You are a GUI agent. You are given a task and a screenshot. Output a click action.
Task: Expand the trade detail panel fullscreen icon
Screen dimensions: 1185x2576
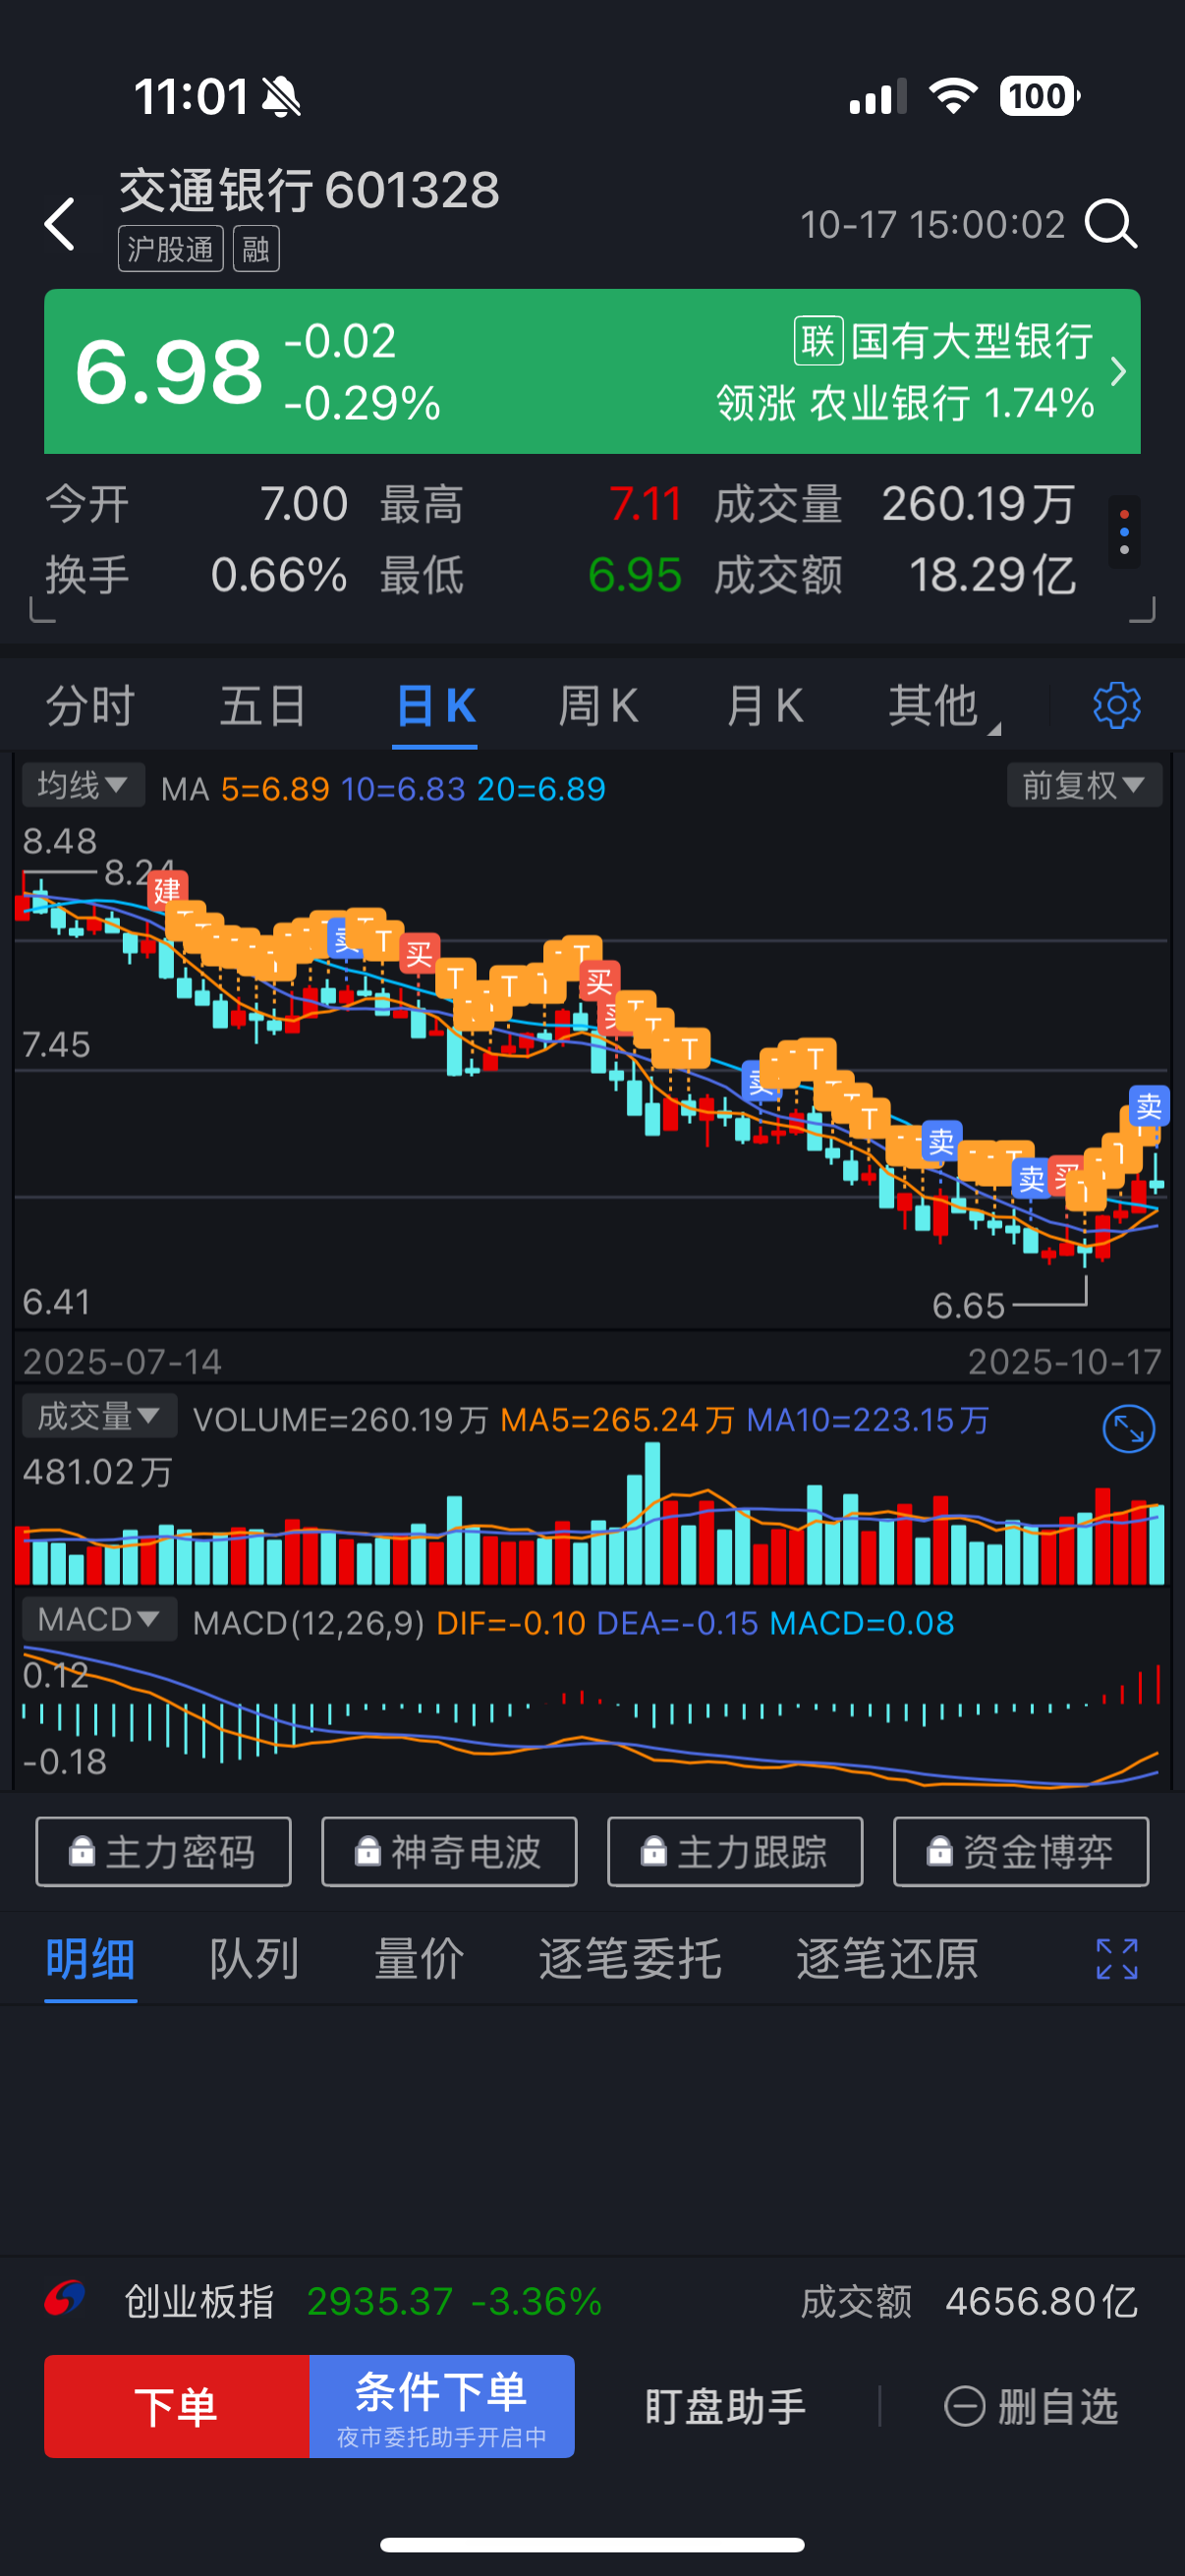[1116, 1959]
